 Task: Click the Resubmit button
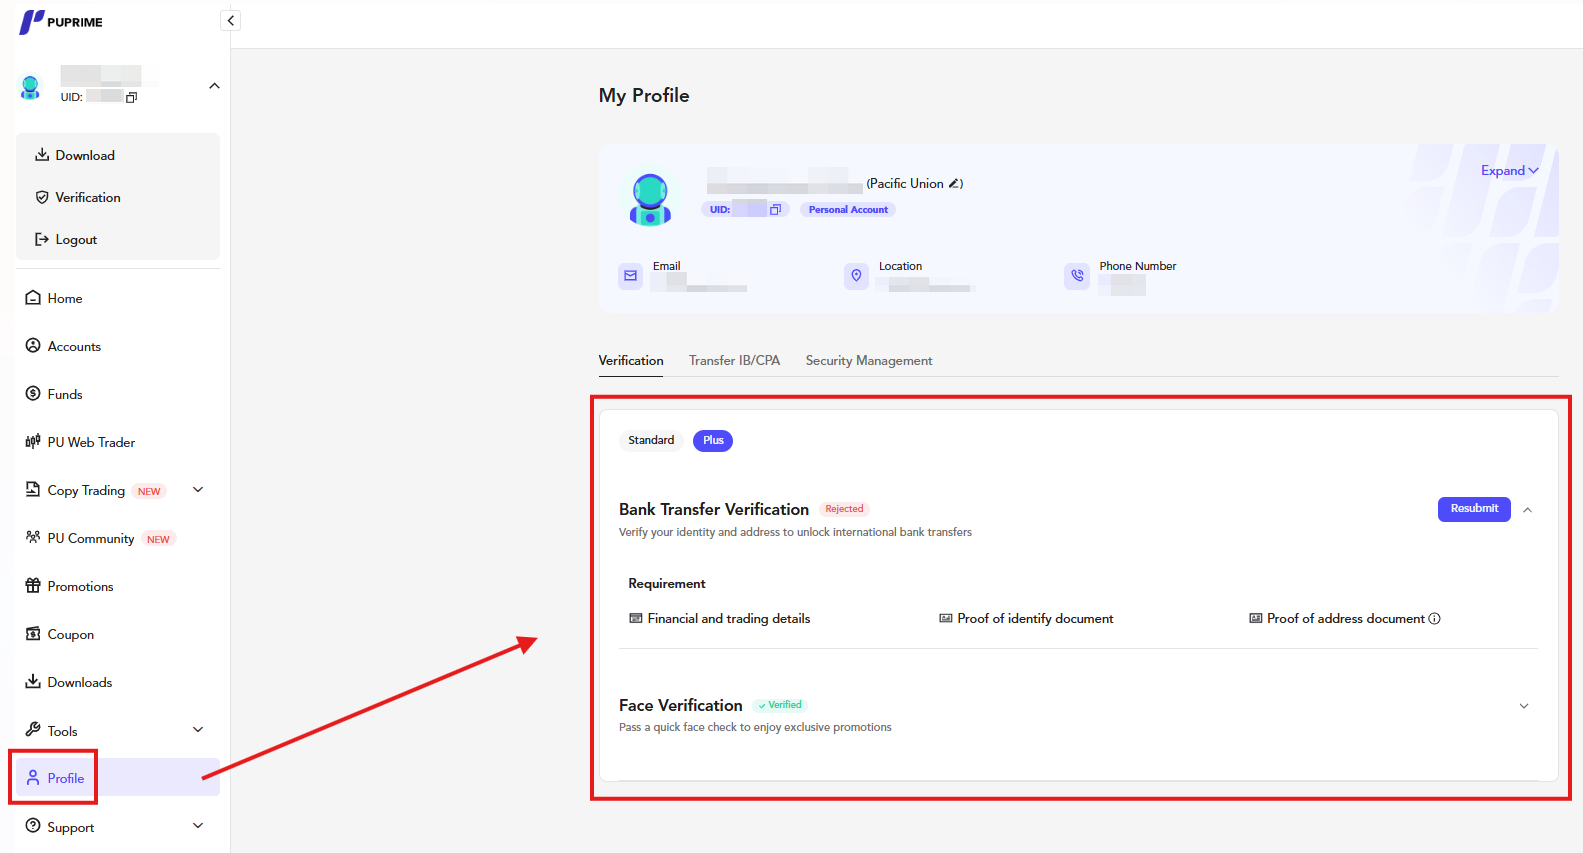tap(1474, 509)
